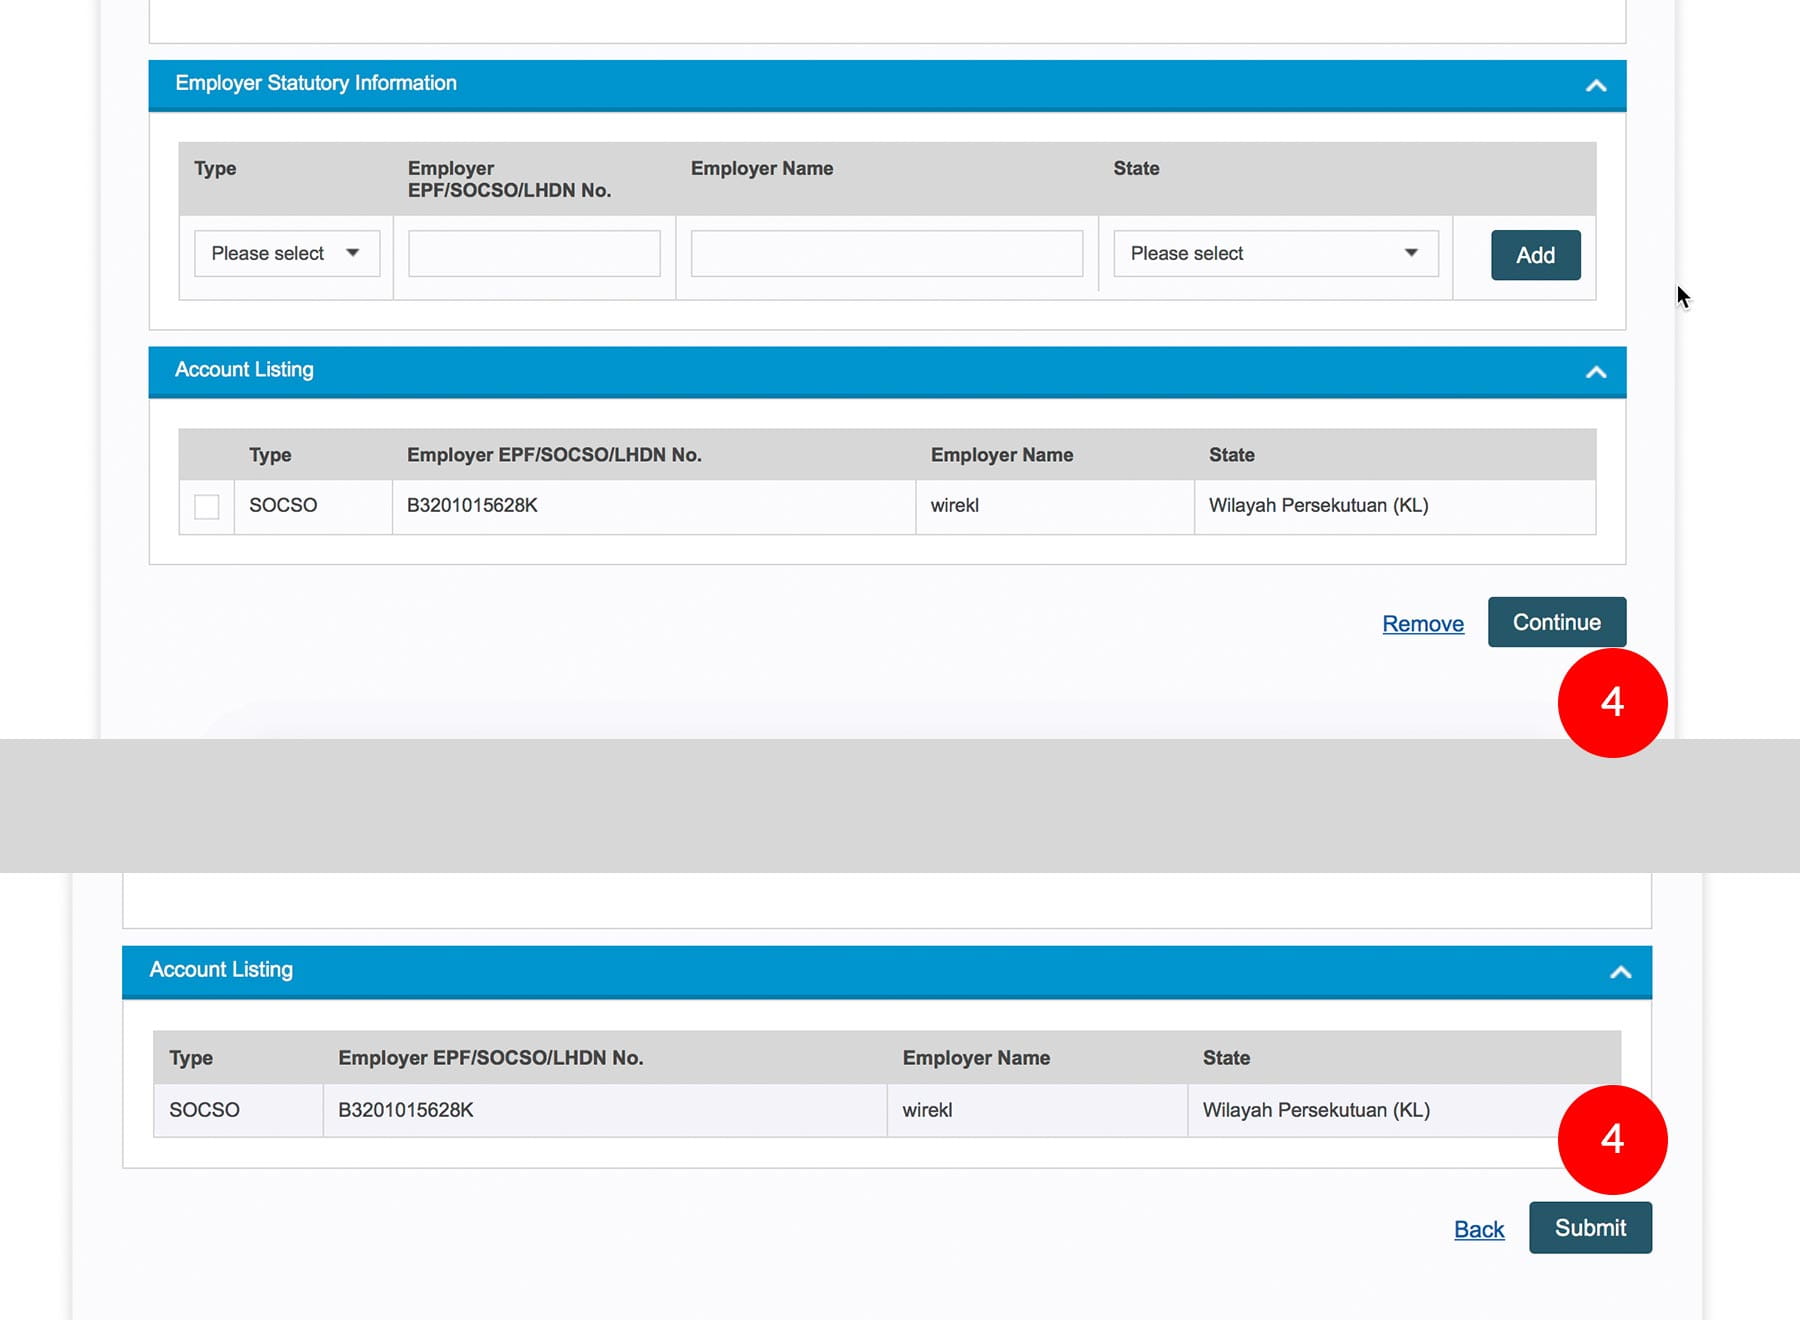Image resolution: width=1800 pixels, height=1320 pixels.
Task: Collapse Account Listing chevron above the Remove link
Action: [1595, 372]
